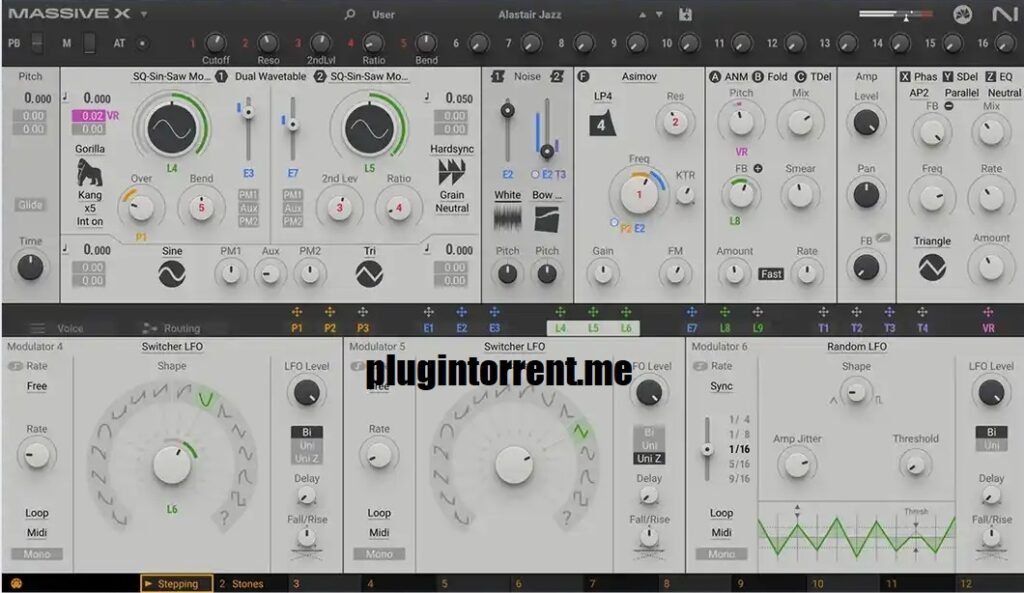Click the Native Instruments NI logo
1024x593 pixels.
1004,14
